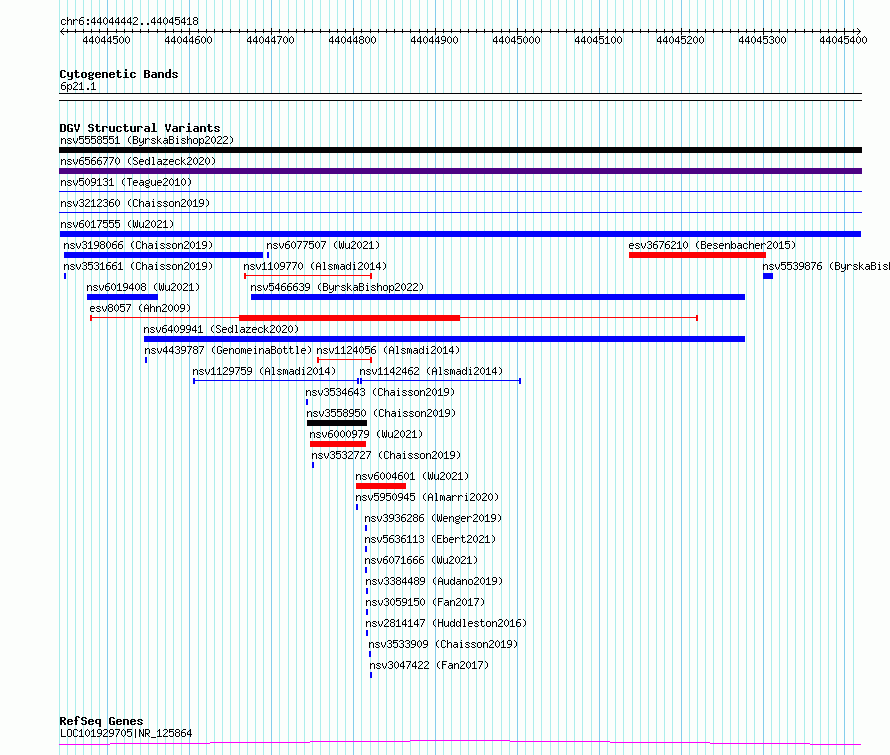Select the red esv3676210 variant bar
This screenshot has height=755, width=890.
click(698, 255)
